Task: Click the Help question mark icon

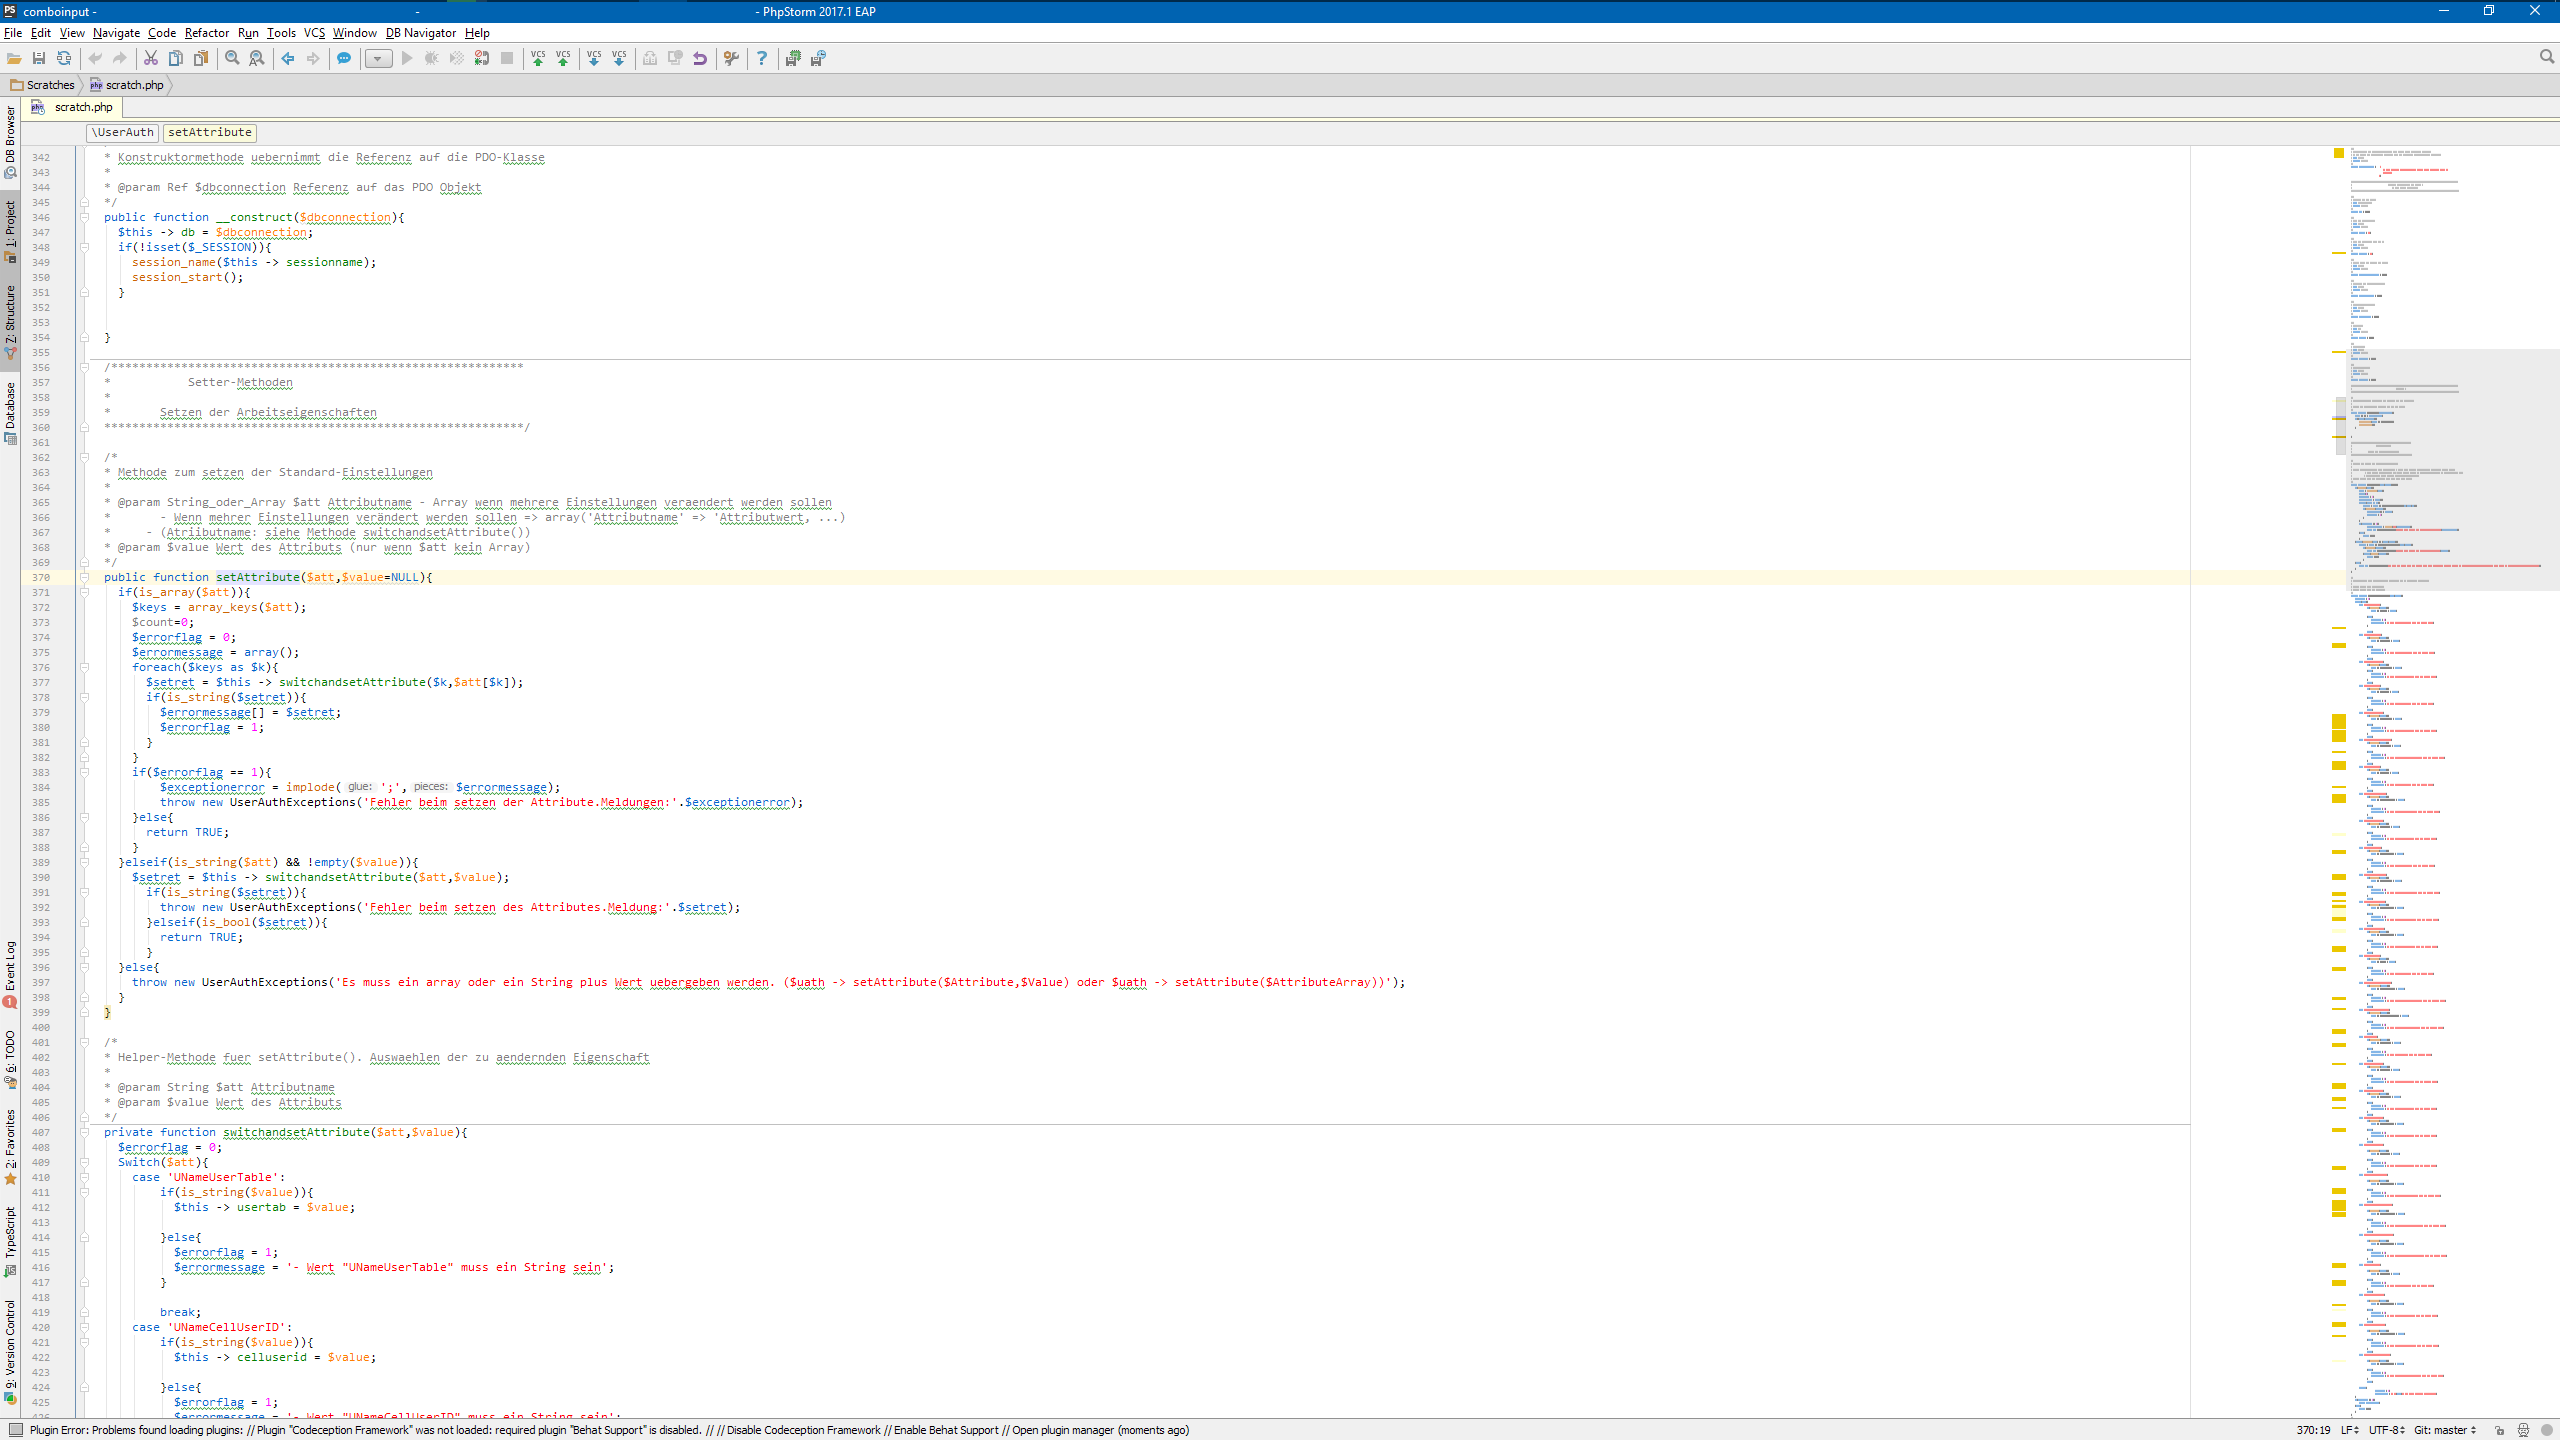Action: point(762,58)
